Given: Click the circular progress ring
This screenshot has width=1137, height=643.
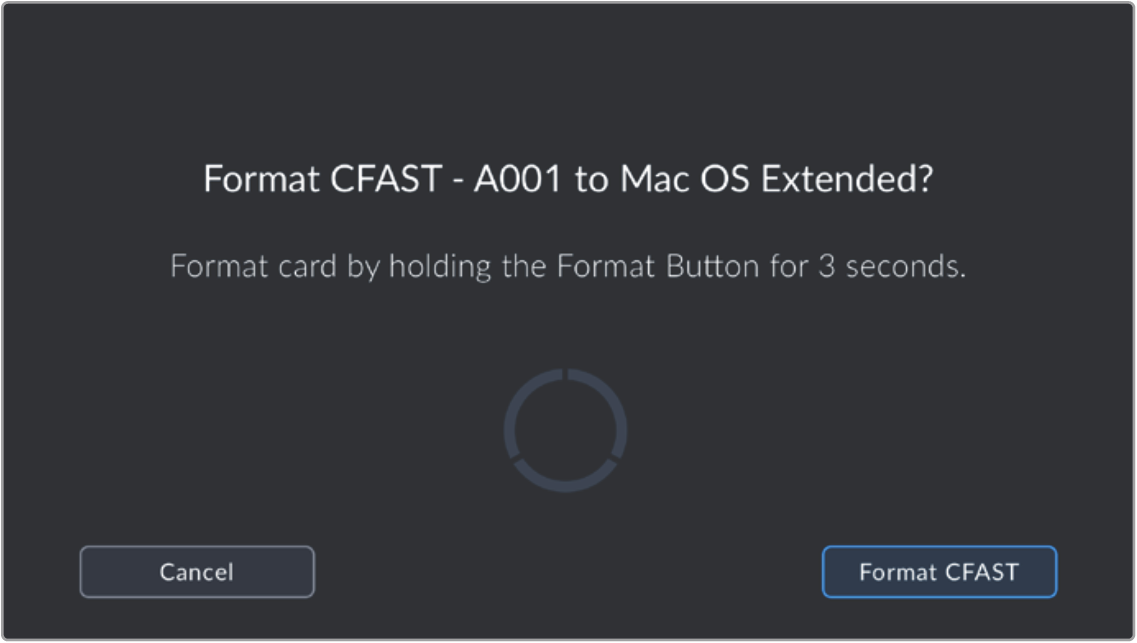Looking at the screenshot, I should pos(565,430).
